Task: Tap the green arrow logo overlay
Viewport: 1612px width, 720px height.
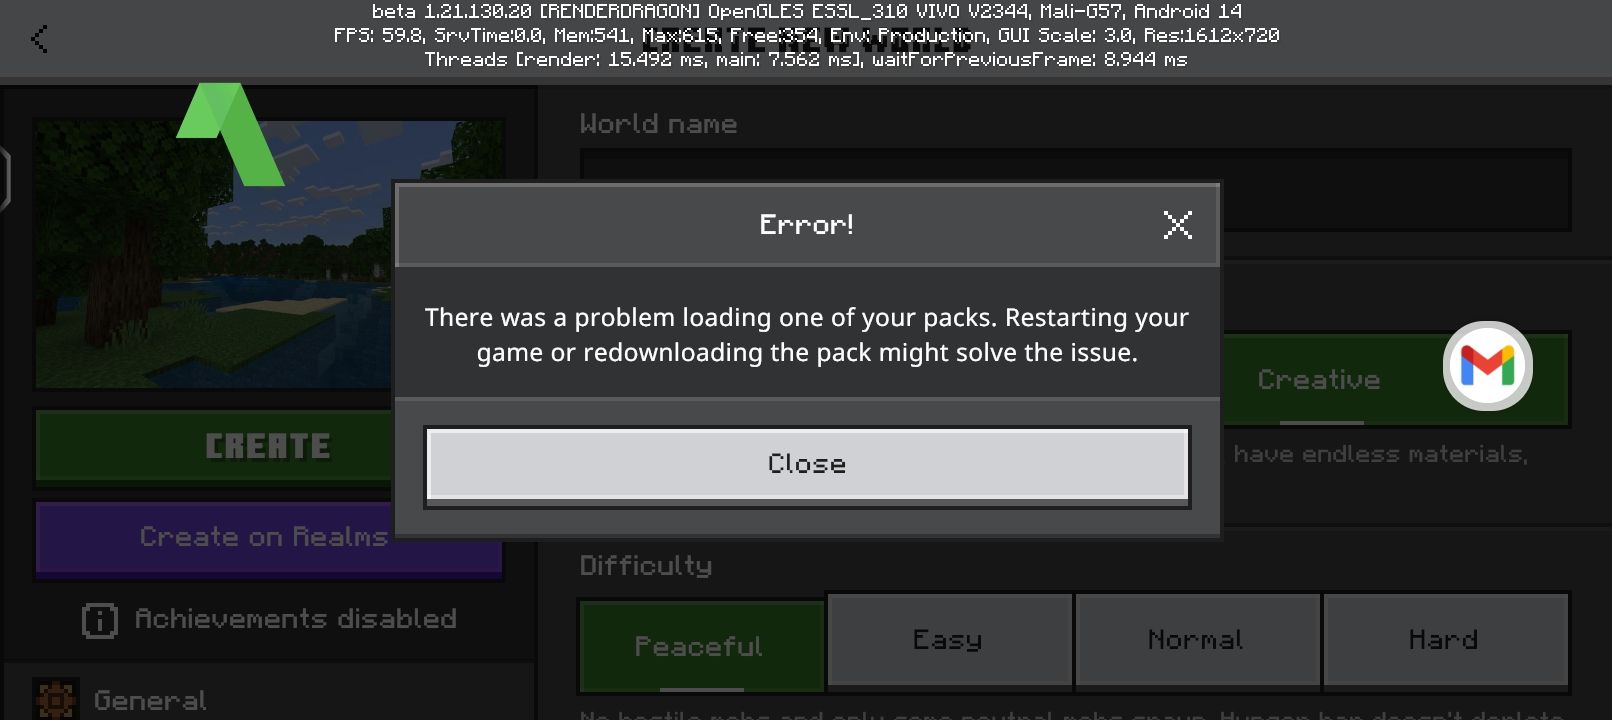Action: coord(230,134)
